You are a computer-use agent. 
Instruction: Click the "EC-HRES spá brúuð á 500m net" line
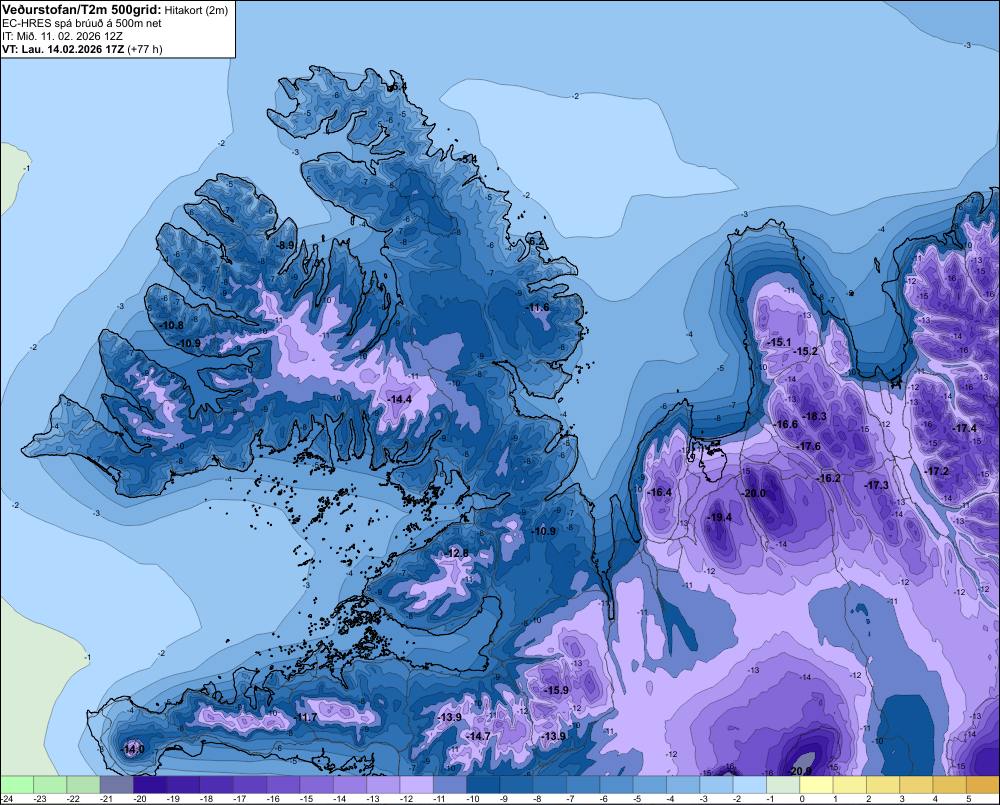point(82,24)
